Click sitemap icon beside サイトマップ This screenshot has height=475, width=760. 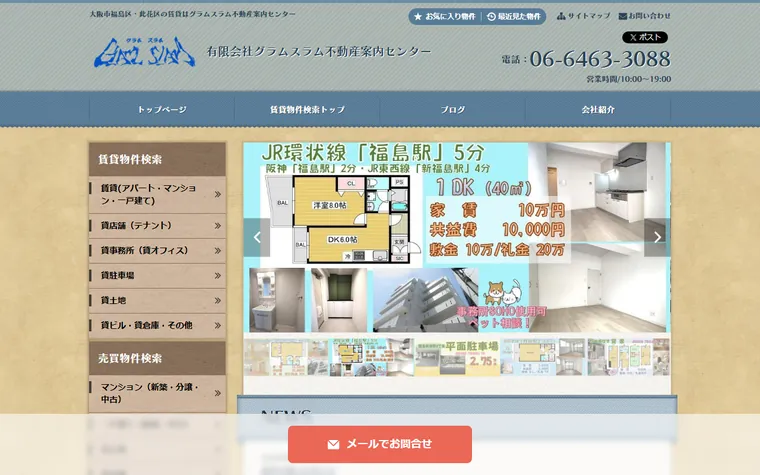click(x=561, y=16)
